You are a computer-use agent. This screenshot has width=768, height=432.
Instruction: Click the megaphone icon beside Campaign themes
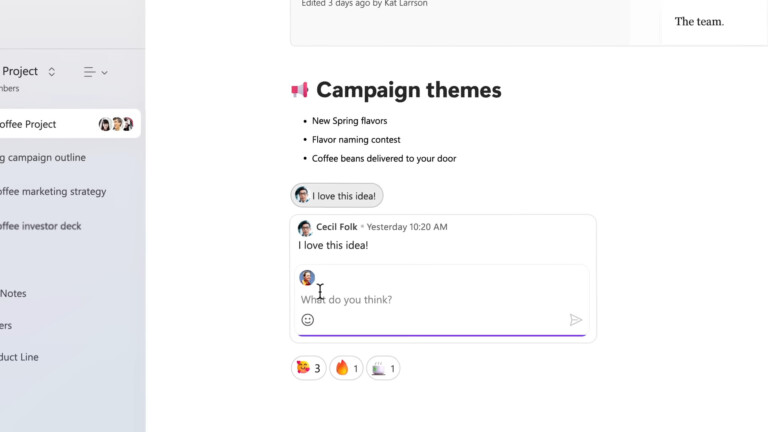click(300, 90)
